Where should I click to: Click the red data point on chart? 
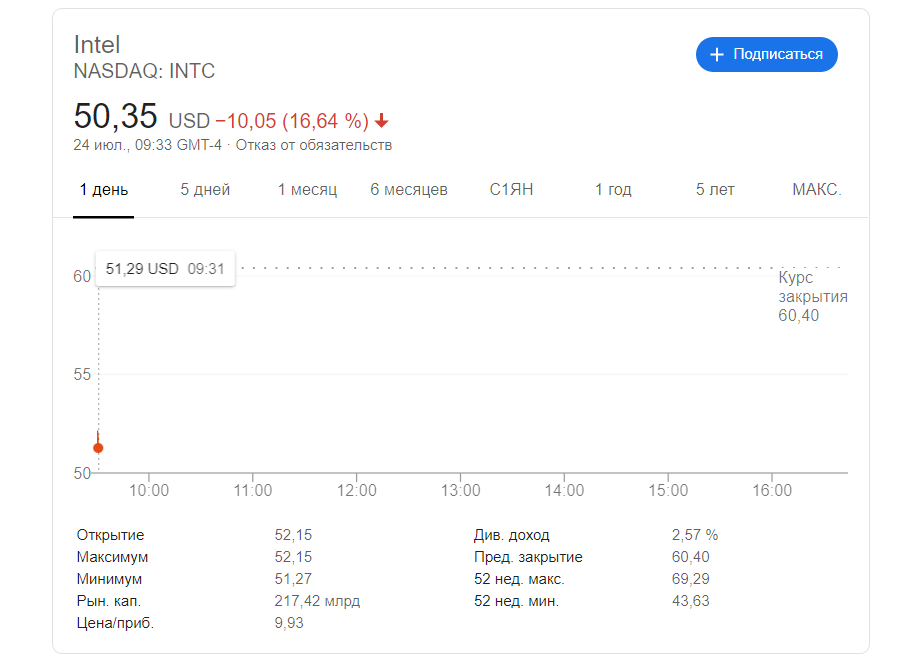pos(98,447)
